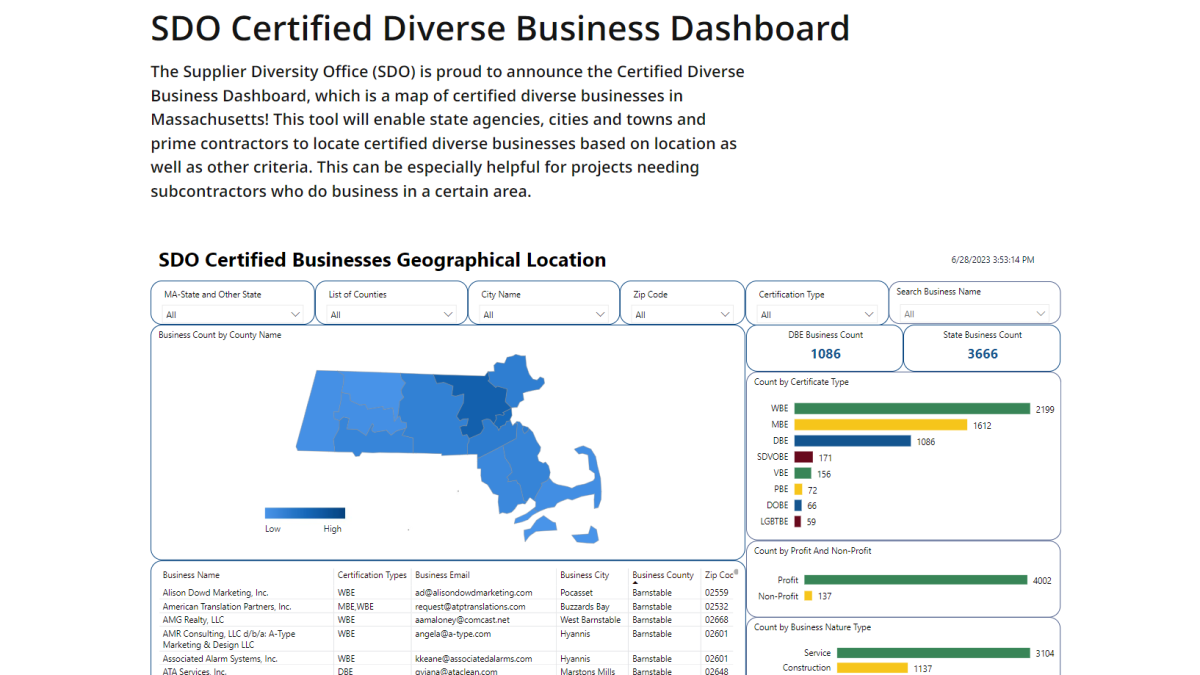This screenshot has width=1200, height=675.
Task: Select American Translation Partners, Inc. business name
Action: click(x=227, y=606)
